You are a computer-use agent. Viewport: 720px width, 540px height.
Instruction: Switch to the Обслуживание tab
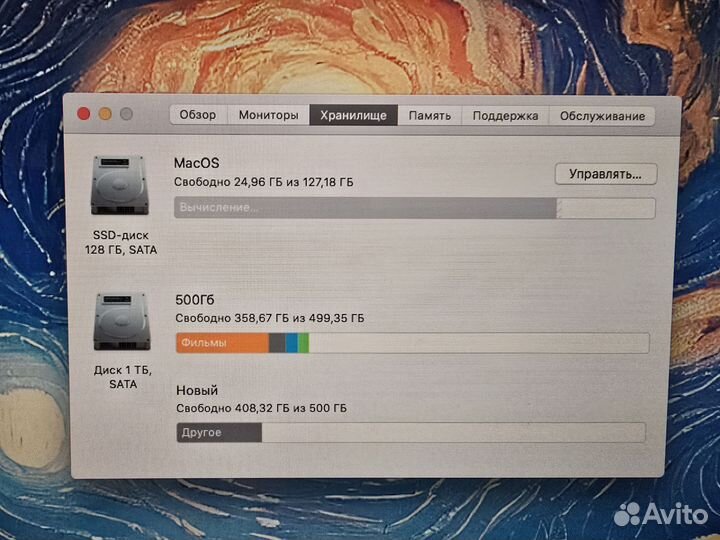(602, 116)
